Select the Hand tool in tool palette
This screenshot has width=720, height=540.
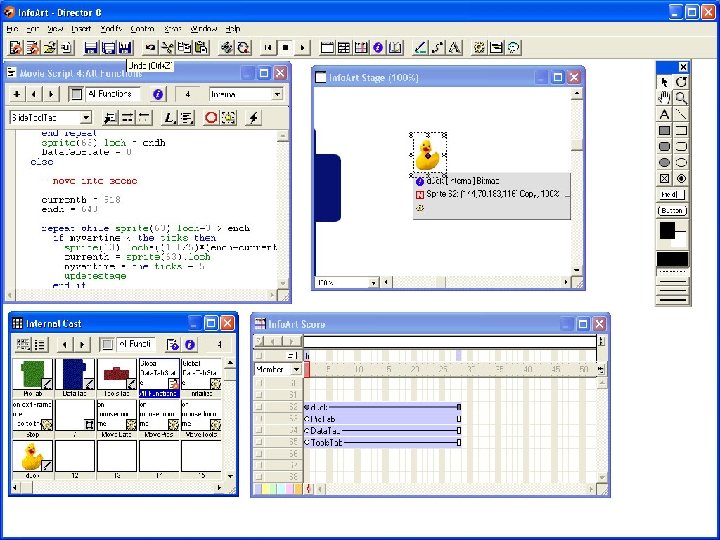coord(664,98)
